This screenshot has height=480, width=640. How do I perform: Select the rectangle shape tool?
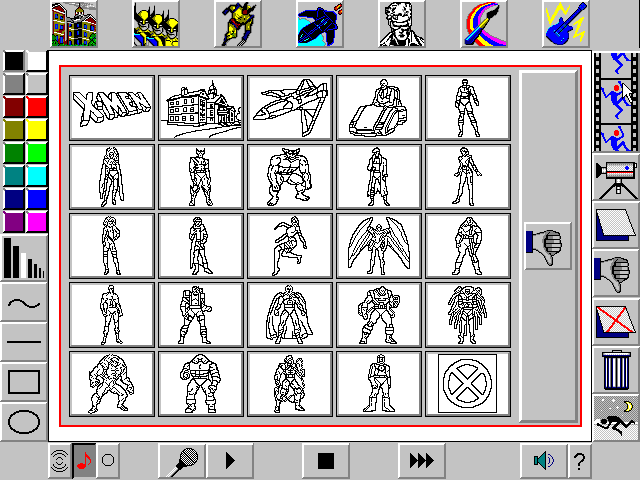click(24, 382)
